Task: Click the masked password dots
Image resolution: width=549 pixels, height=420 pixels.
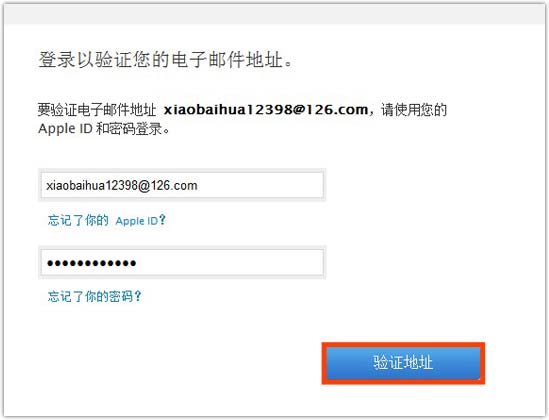Action: pyautogui.click(x=92, y=263)
